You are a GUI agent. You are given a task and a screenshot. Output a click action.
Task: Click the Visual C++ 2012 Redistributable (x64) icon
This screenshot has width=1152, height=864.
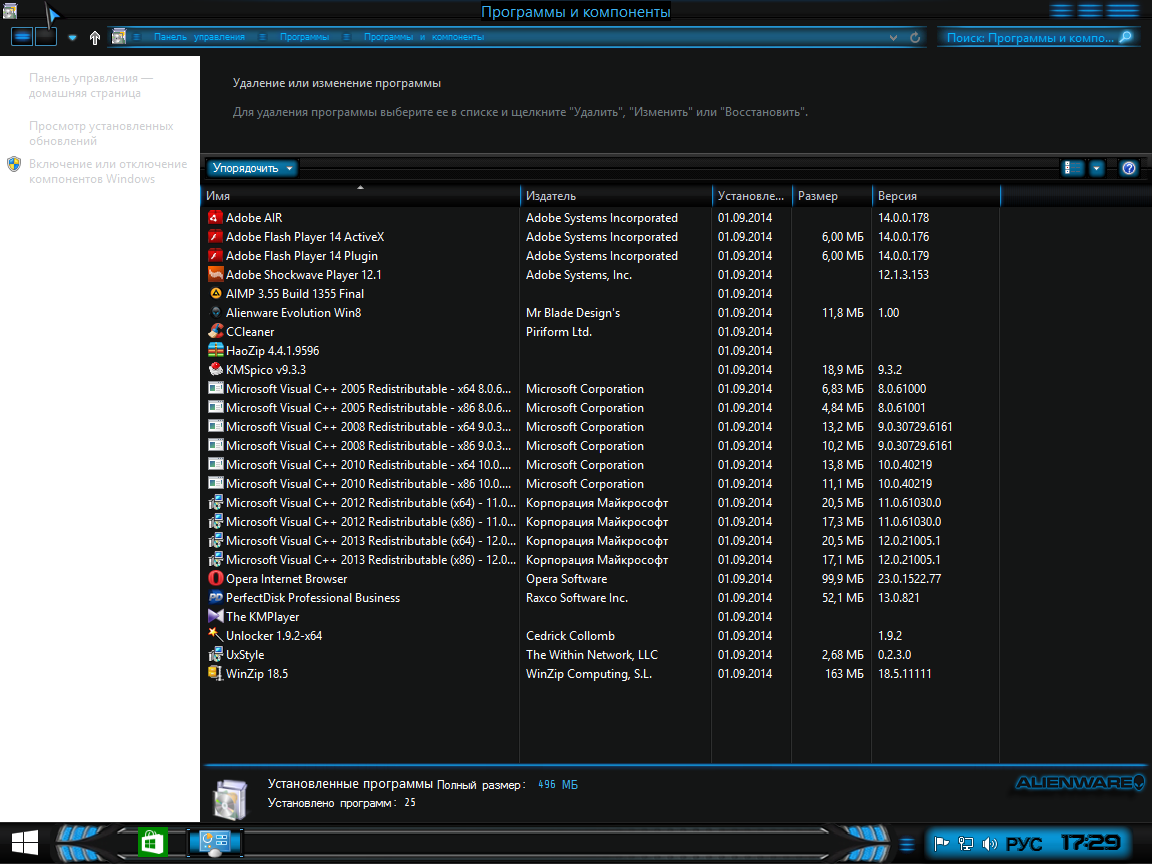click(x=215, y=503)
